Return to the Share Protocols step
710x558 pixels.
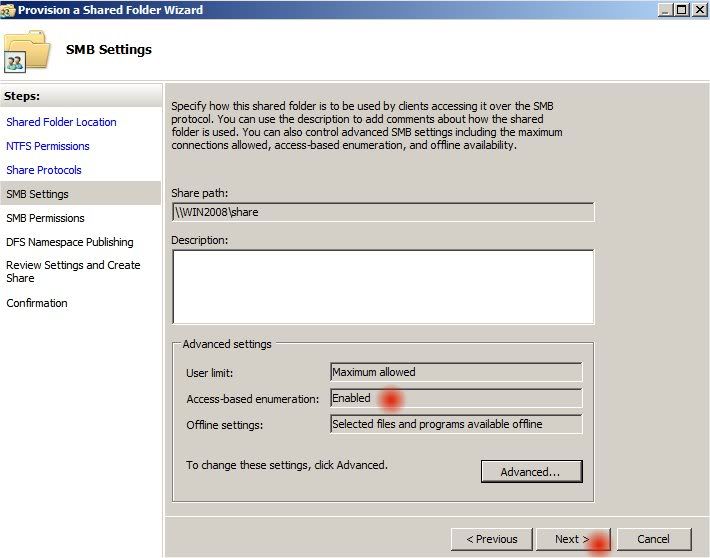[x=43, y=170]
